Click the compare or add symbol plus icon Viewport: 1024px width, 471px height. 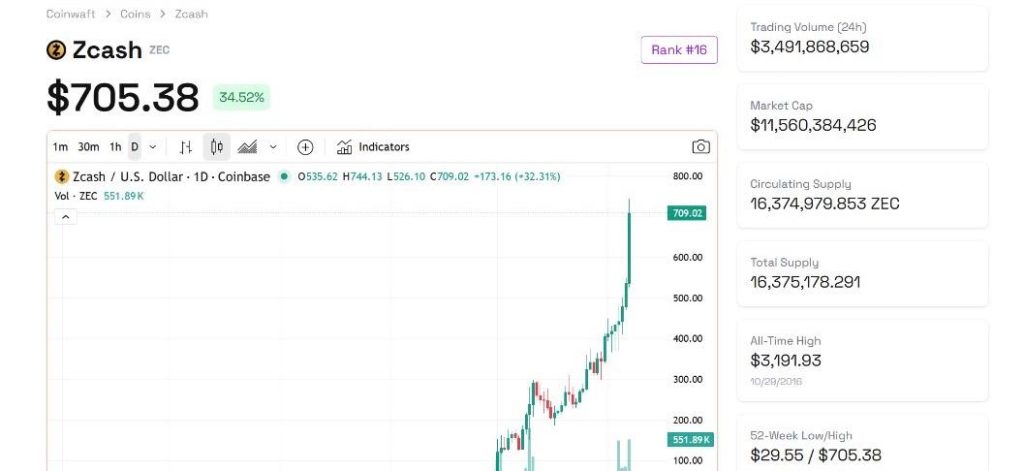click(x=305, y=147)
